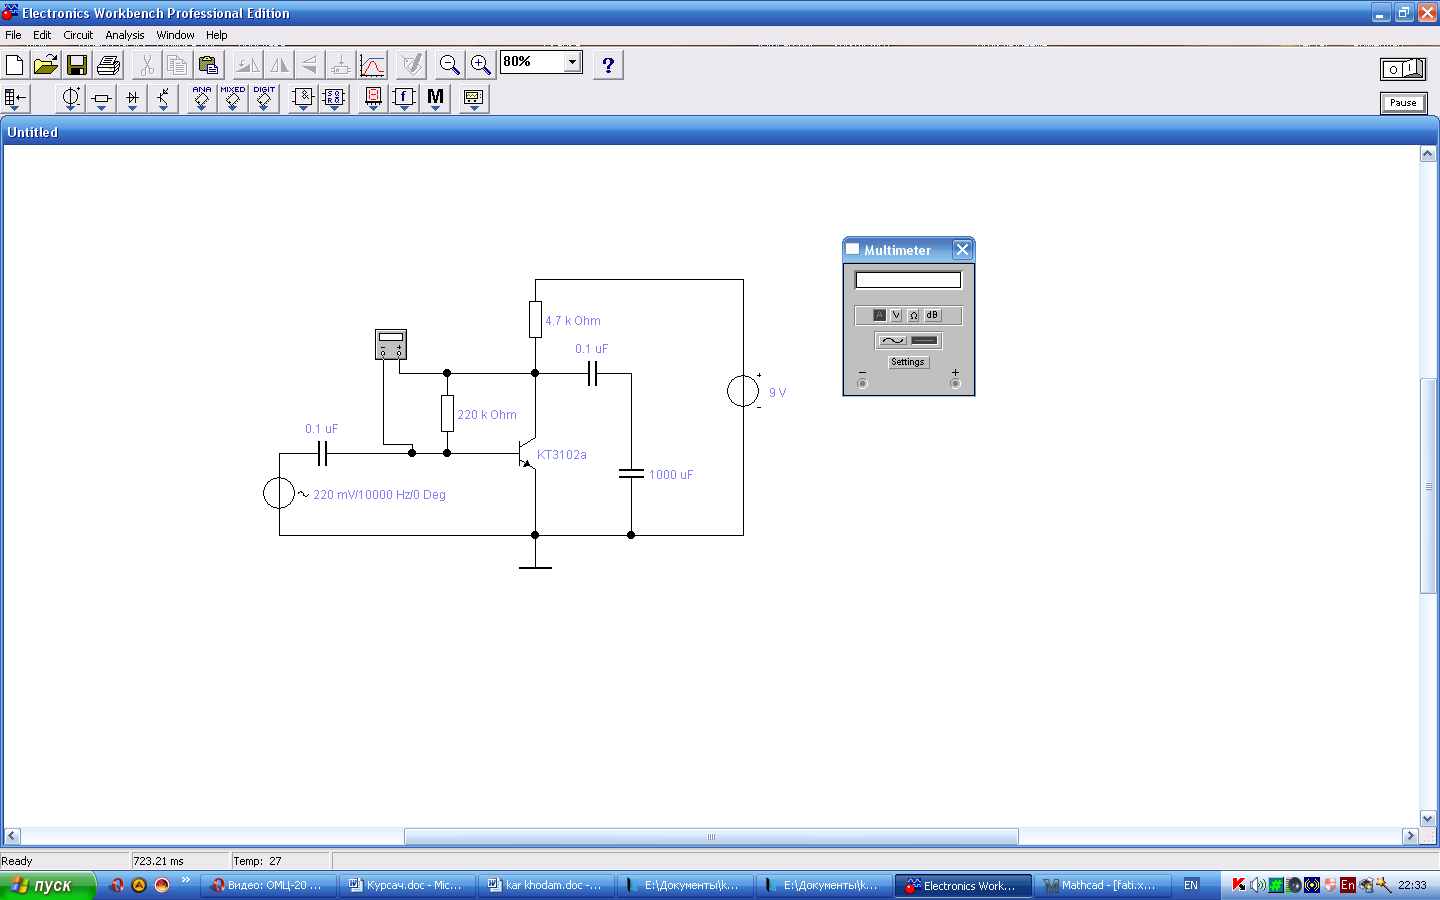Click the Paste clipboard icon
The height and width of the screenshot is (900, 1440).
(208, 66)
